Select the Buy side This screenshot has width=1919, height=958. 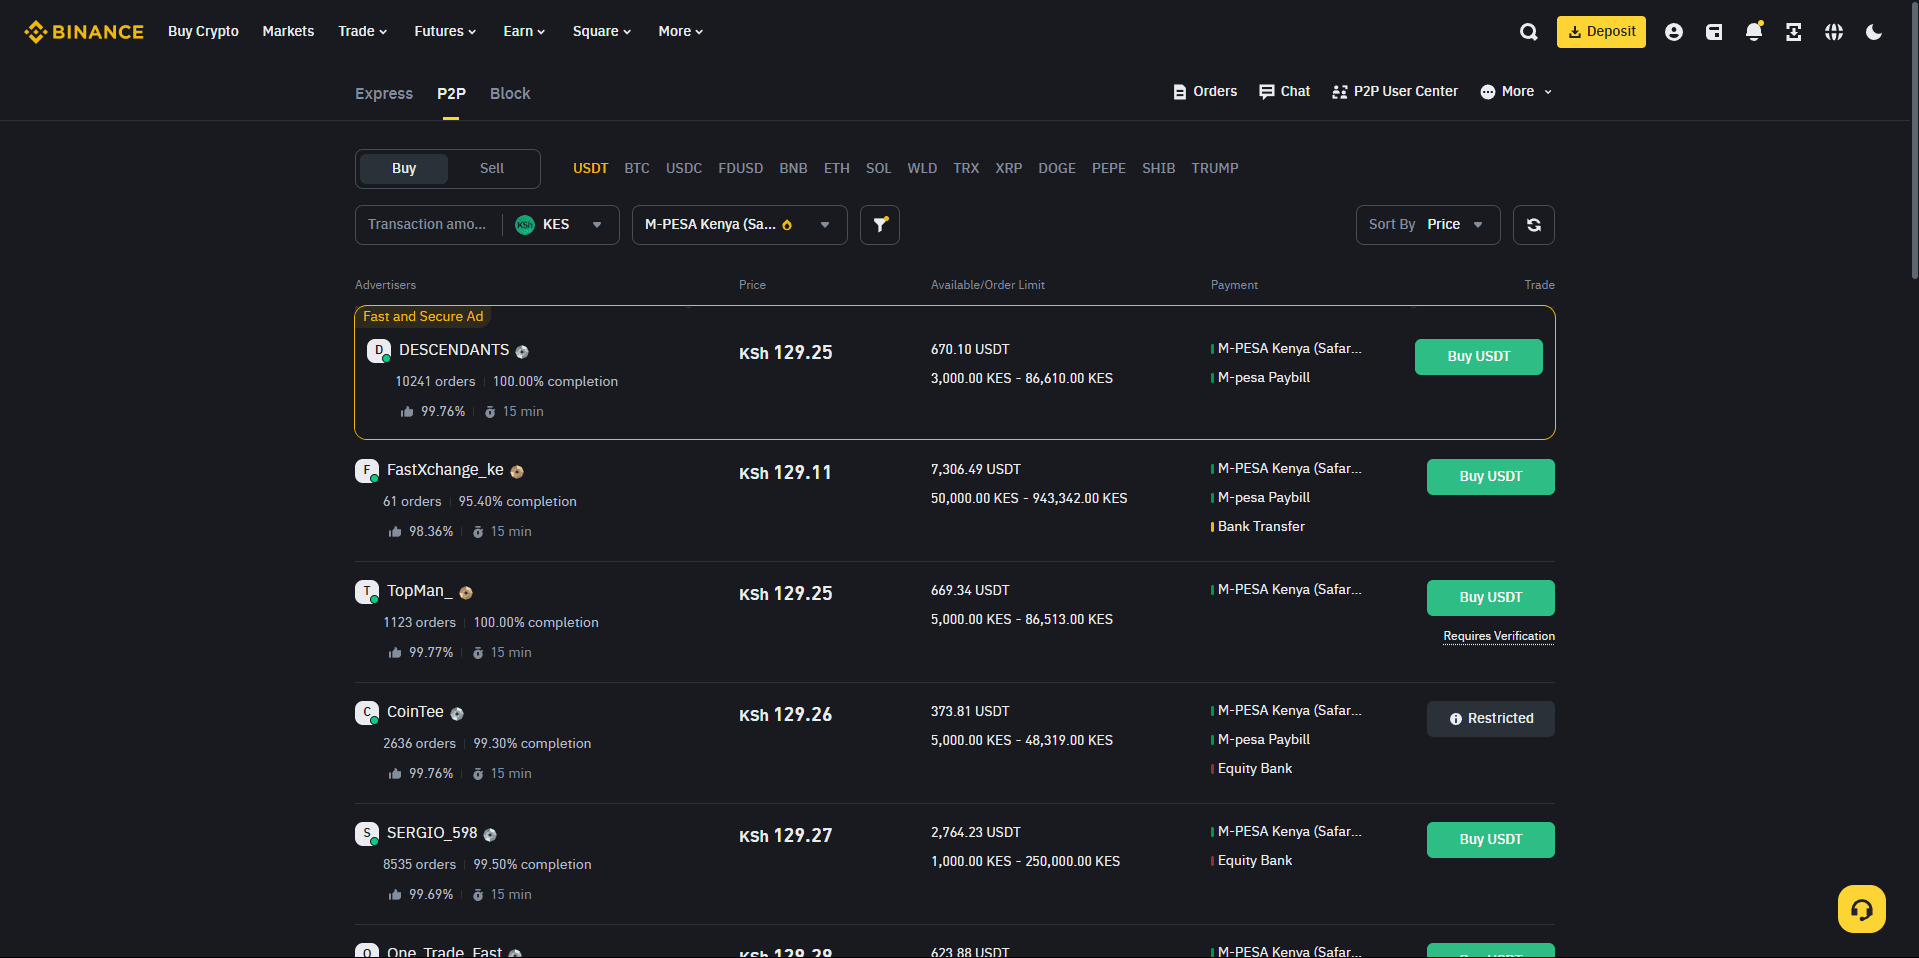pos(402,168)
